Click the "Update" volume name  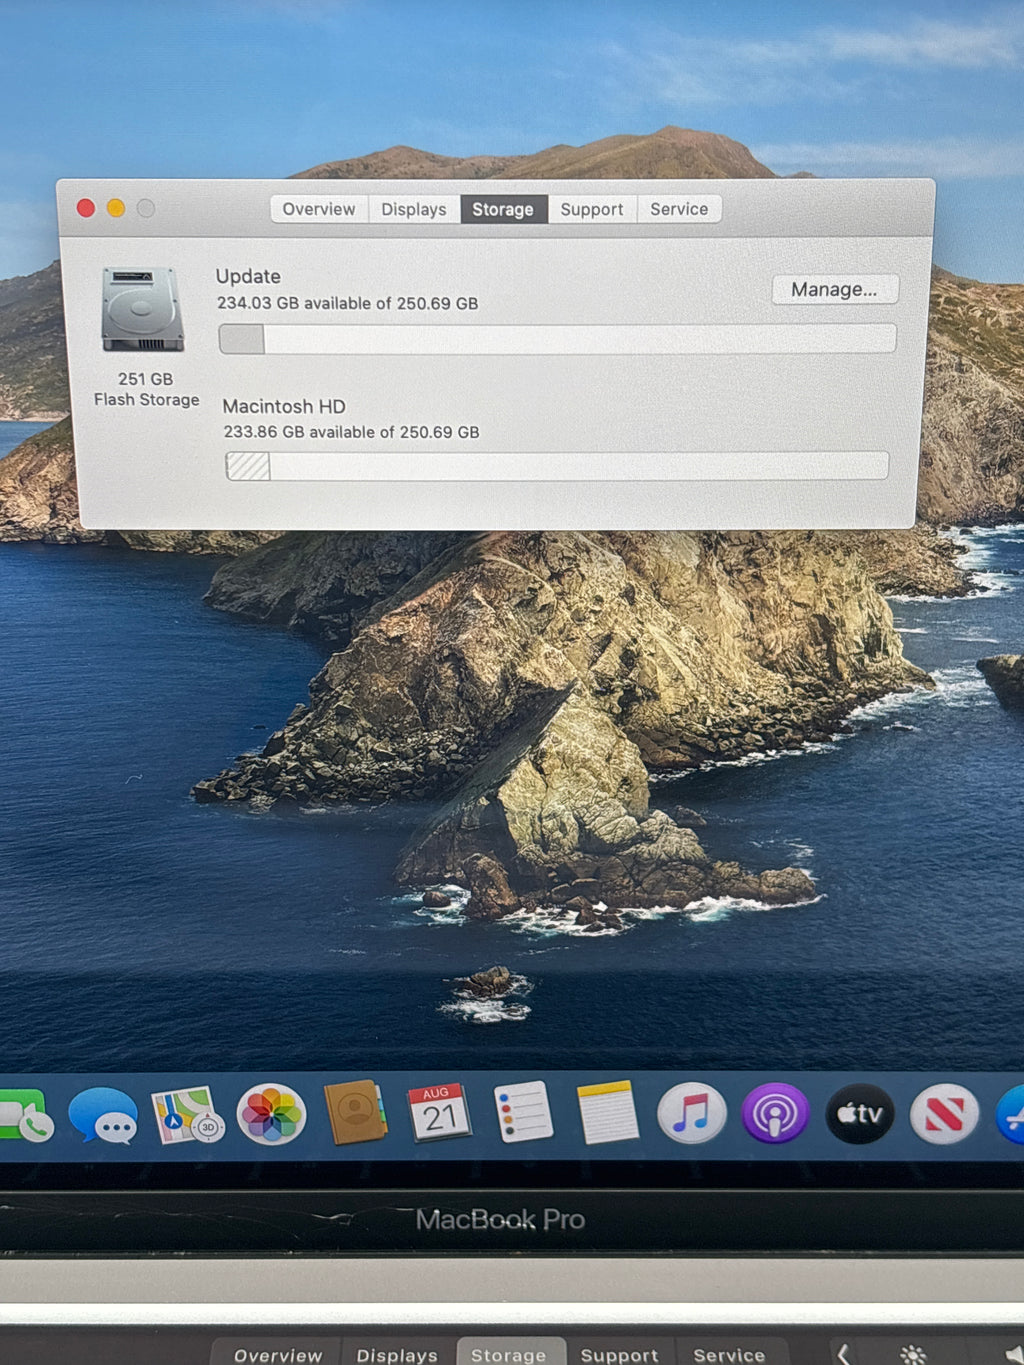(x=248, y=276)
